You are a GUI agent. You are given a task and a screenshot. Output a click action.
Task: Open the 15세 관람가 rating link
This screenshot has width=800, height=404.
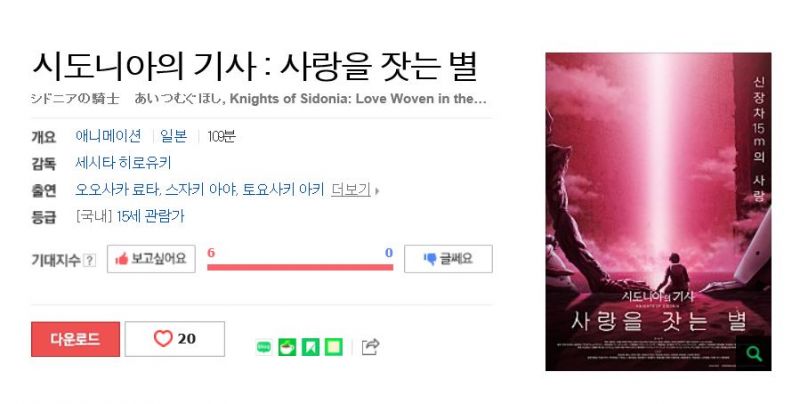point(150,216)
